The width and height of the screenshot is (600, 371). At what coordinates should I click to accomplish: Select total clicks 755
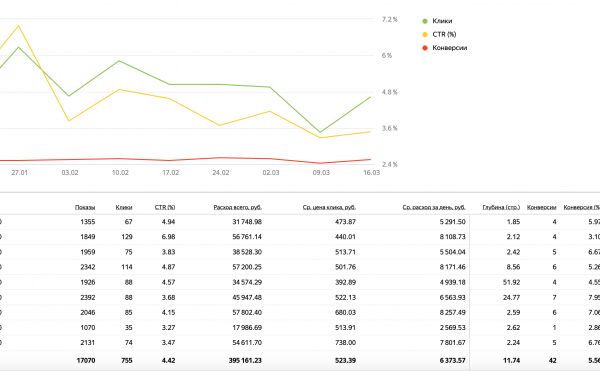point(127,361)
